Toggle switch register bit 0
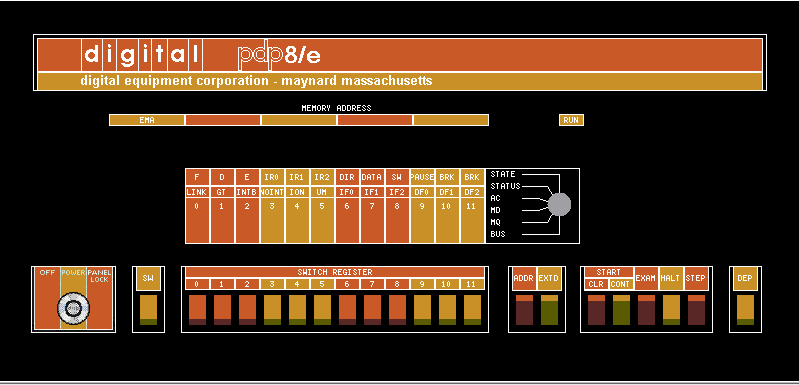 click(197, 310)
